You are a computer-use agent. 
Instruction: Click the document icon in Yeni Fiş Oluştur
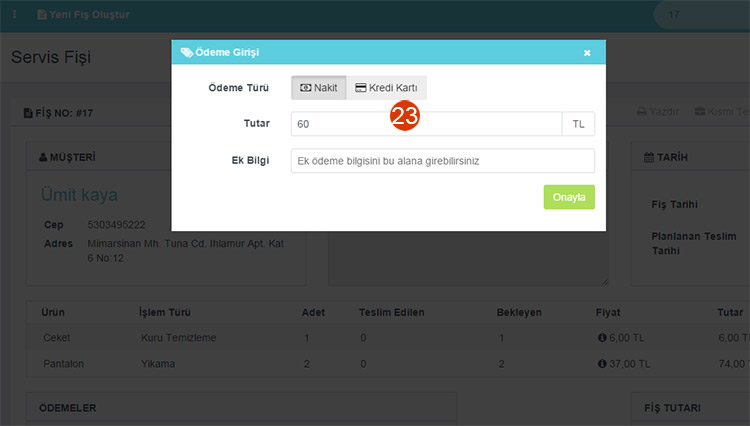[x=42, y=14]
